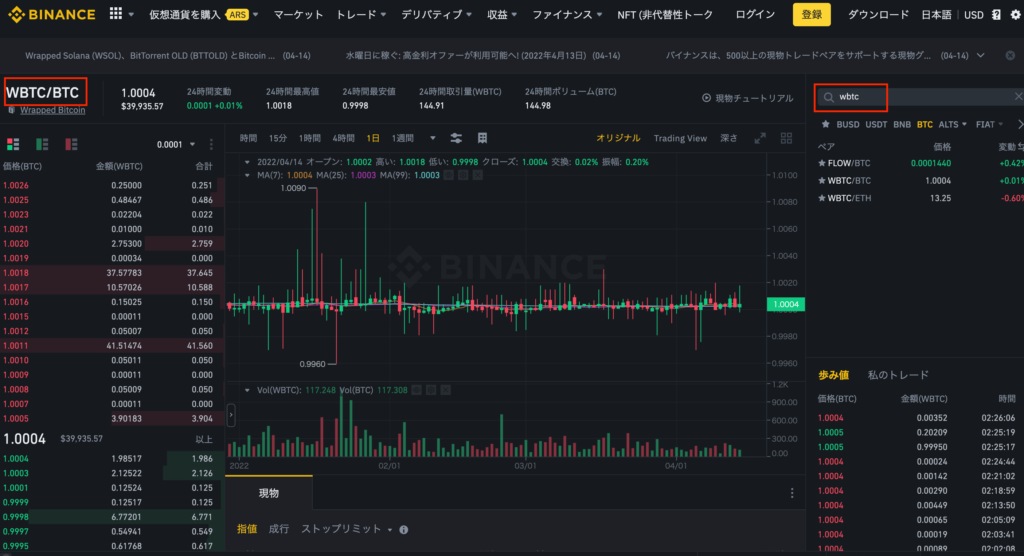Close the announcement bar
Screen dimensions: 1024x556
[x=1010, y=56]
